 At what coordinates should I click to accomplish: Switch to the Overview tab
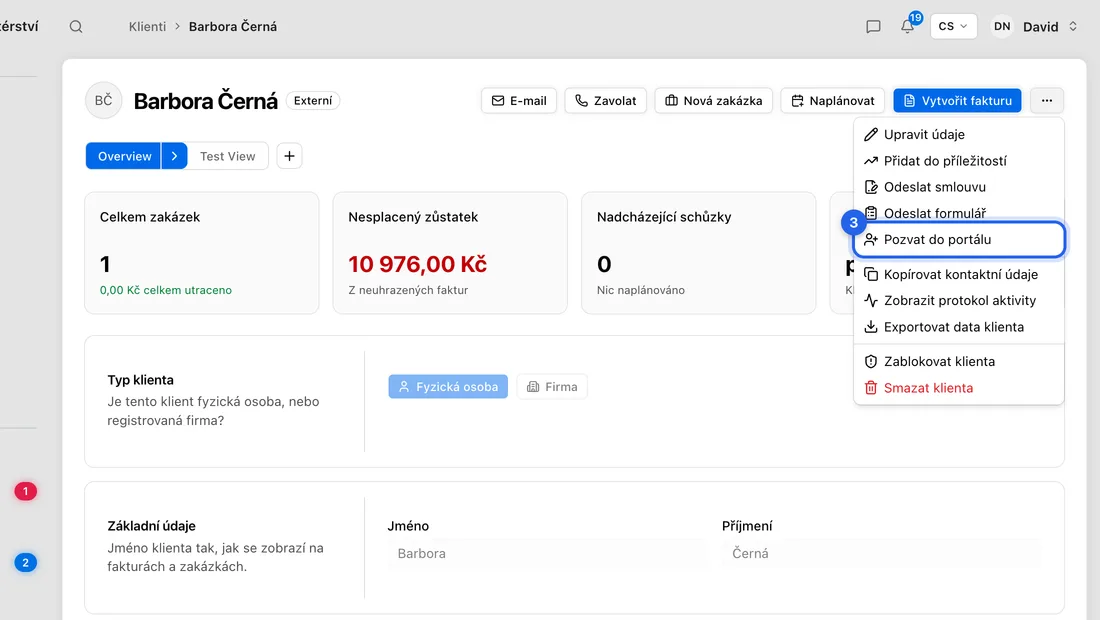124,156
